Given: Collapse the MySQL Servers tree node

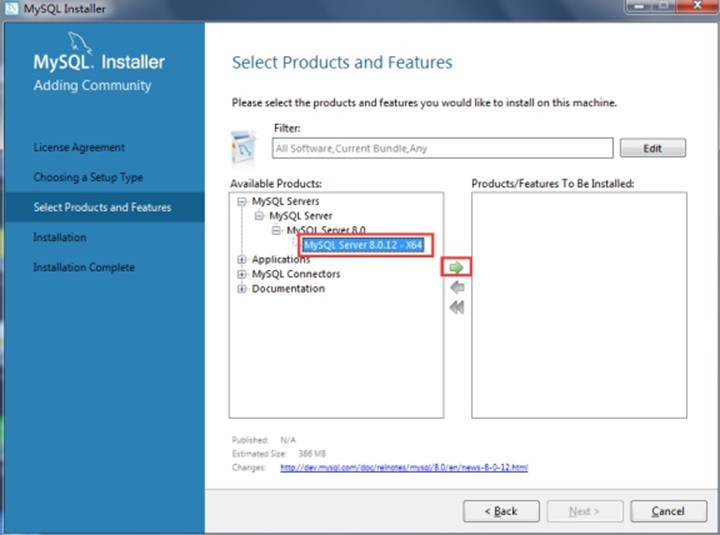Looking at the screenshot, I should tap(242, 201).
